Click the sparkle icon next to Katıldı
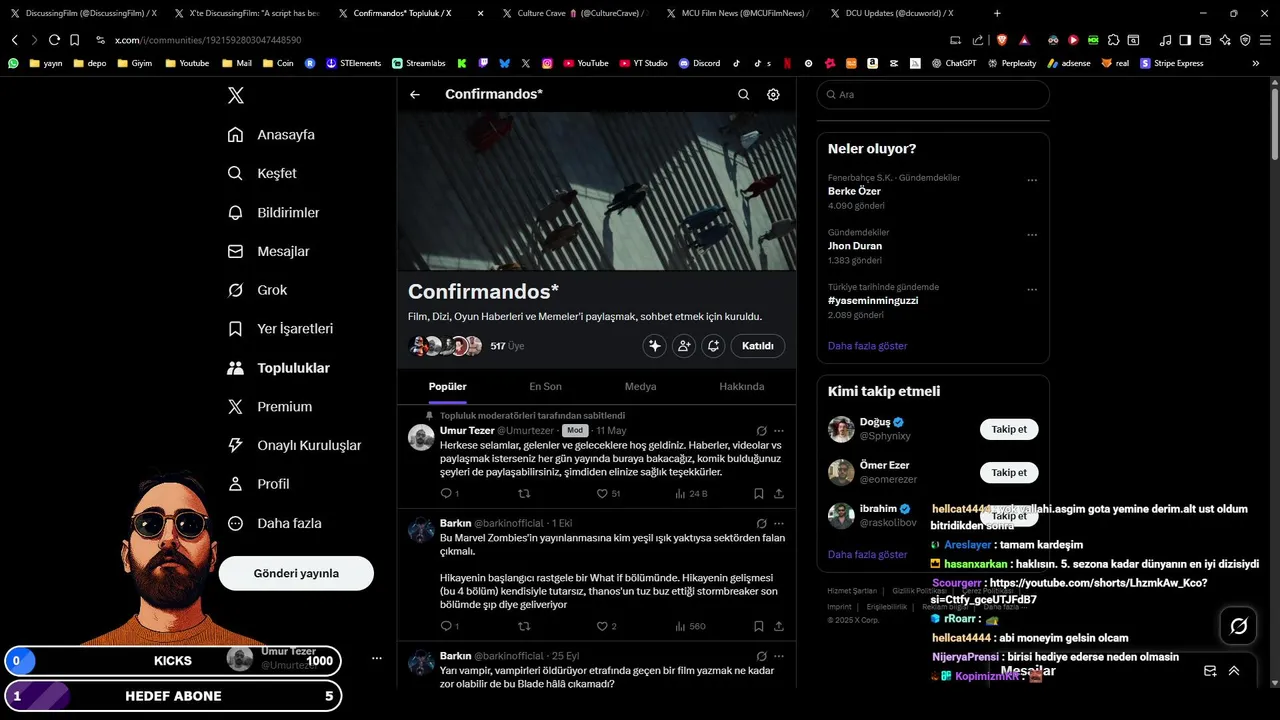Screen dimensions: 1280x720 [x=655, y=345]
